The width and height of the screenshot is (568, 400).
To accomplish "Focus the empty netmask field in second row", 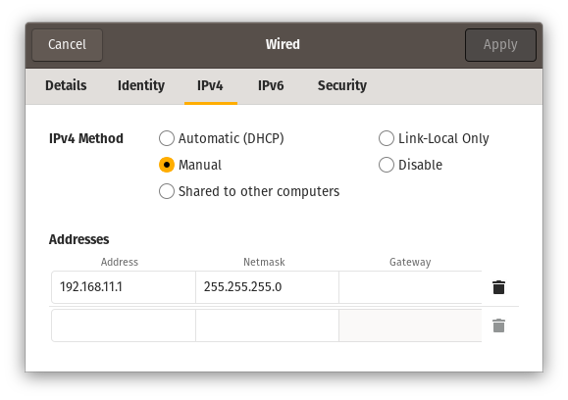I will (267, 325).
